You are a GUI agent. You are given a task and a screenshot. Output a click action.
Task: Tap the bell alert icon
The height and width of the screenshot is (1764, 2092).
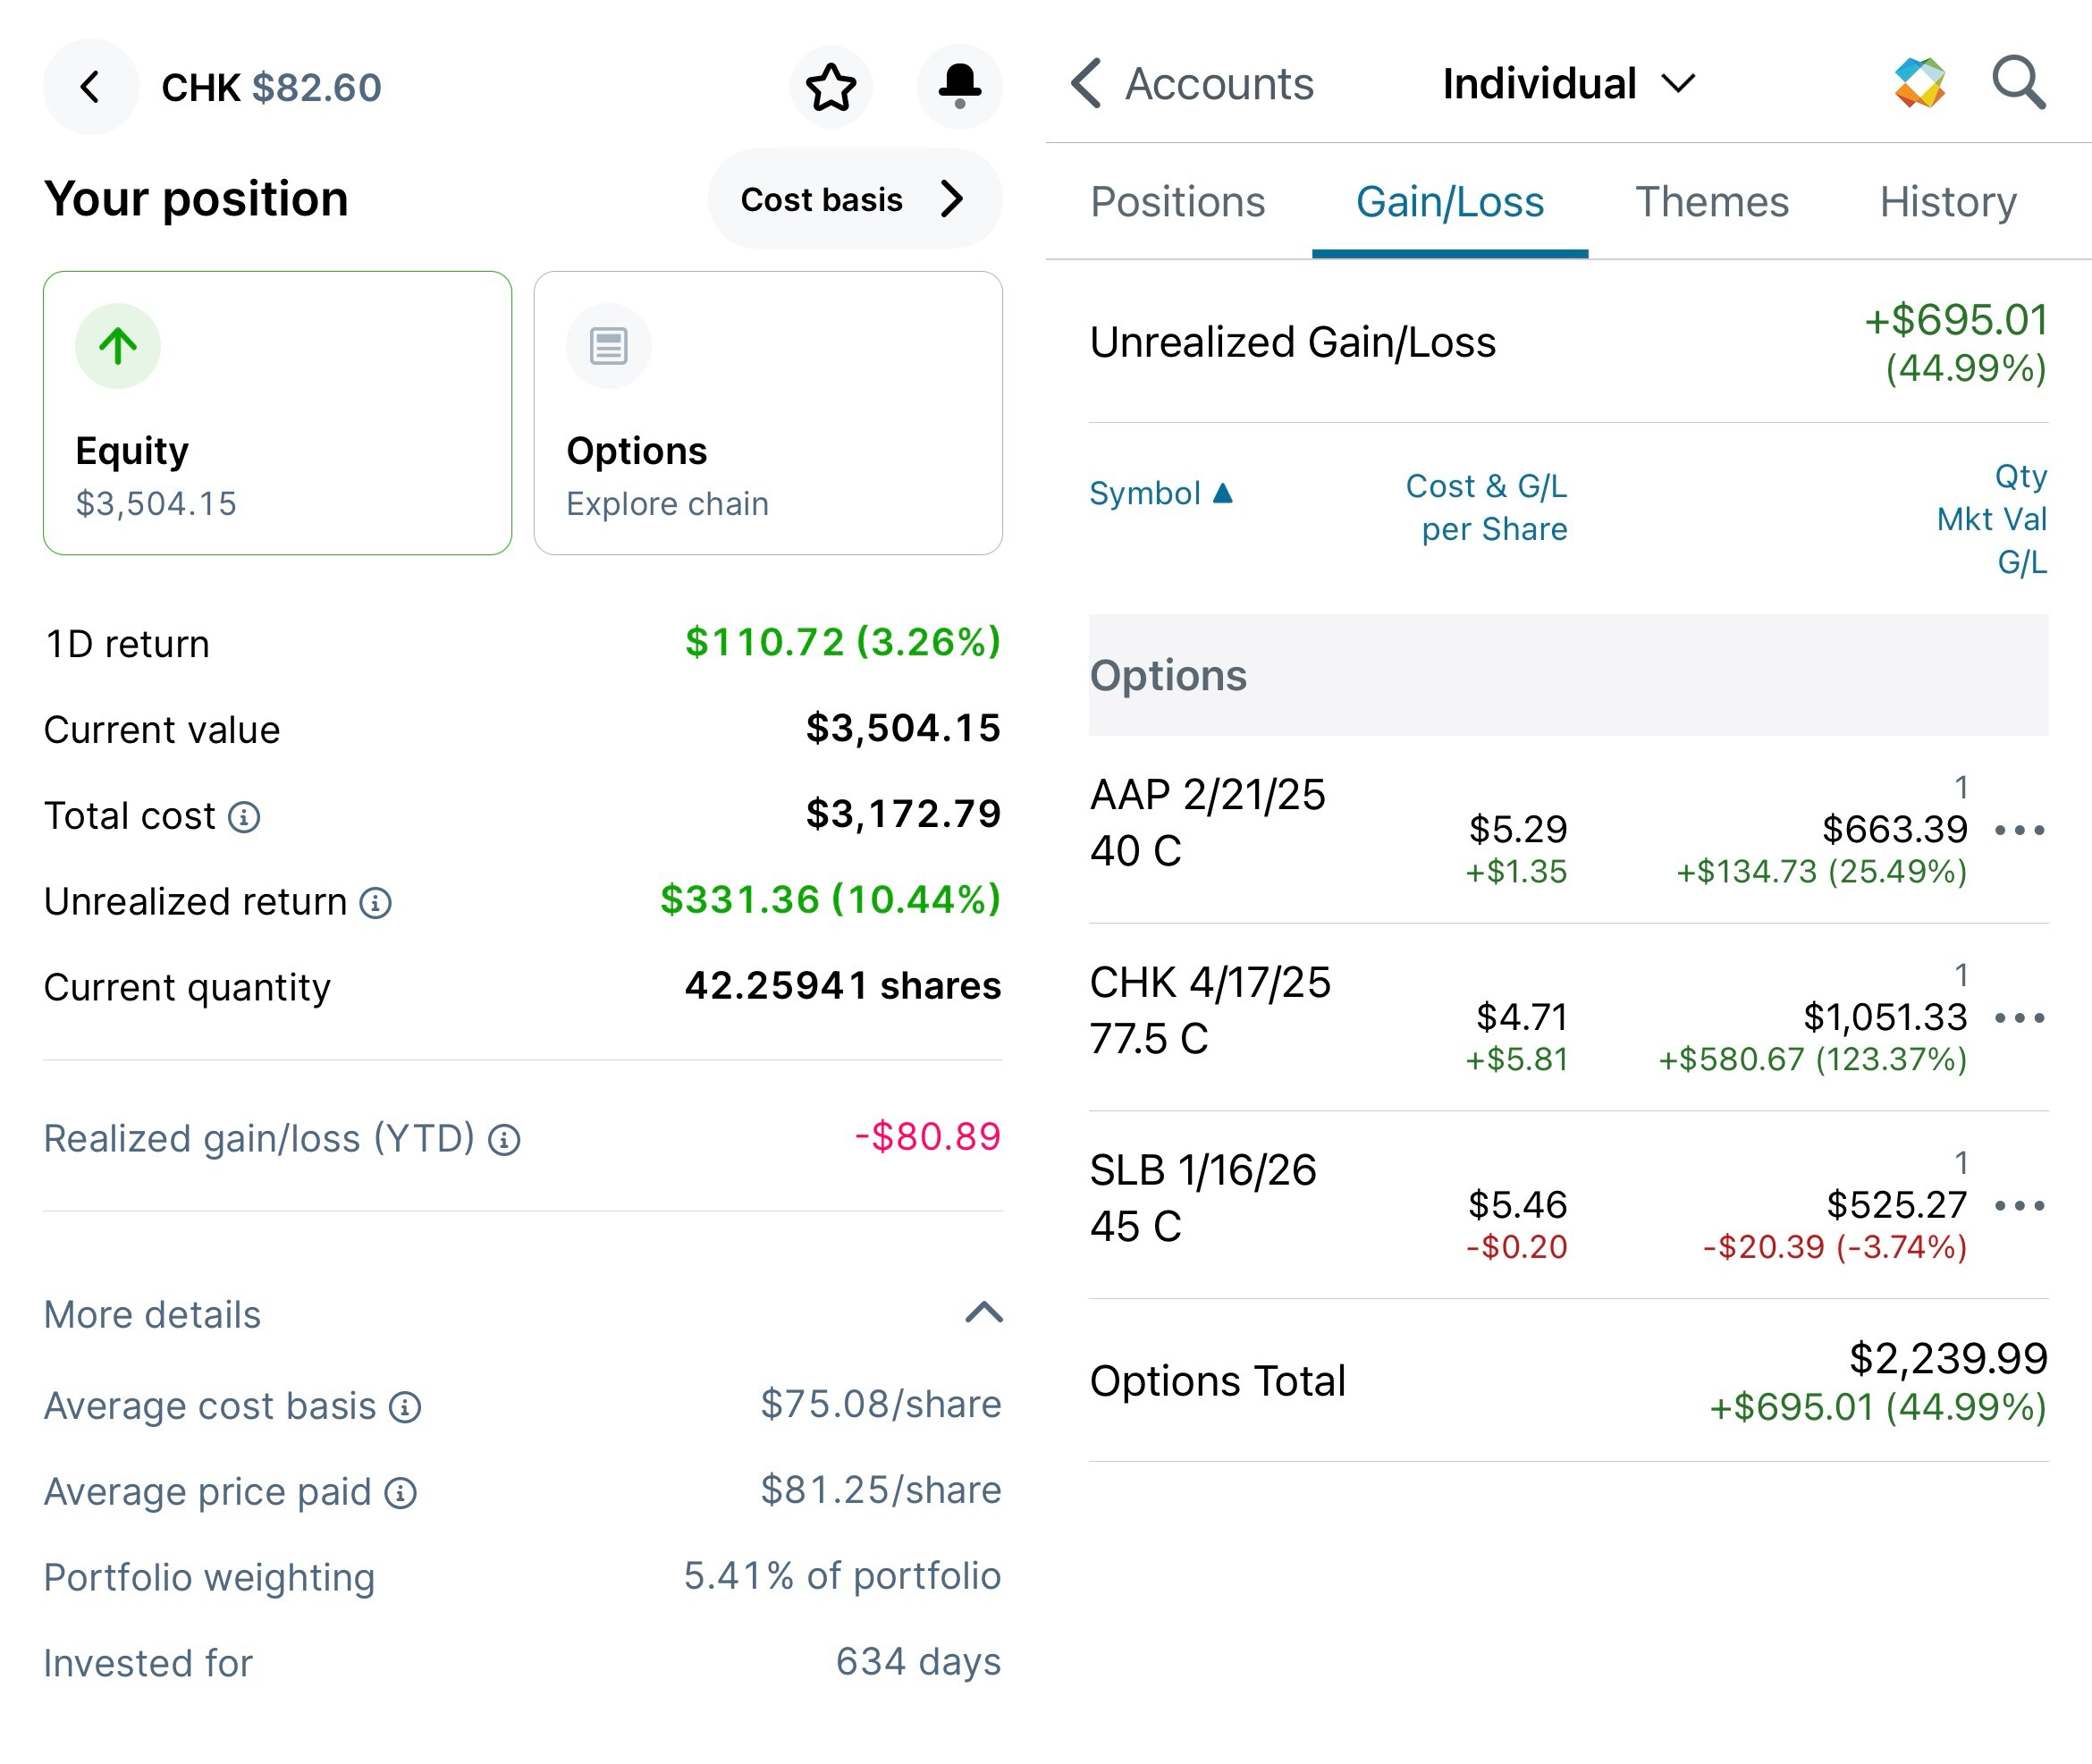tap(959, 87)
